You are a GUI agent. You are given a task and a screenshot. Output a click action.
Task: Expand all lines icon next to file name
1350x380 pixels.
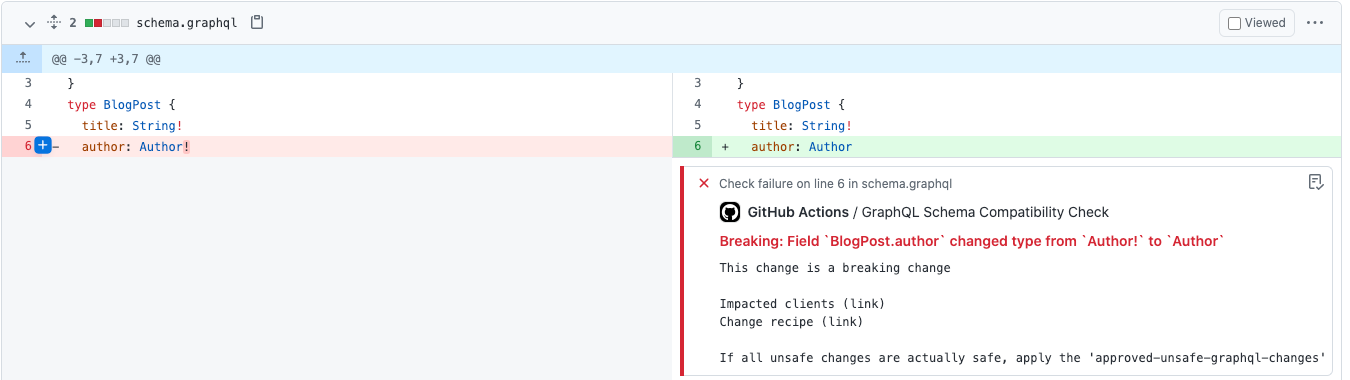click(x=55, y=22)
